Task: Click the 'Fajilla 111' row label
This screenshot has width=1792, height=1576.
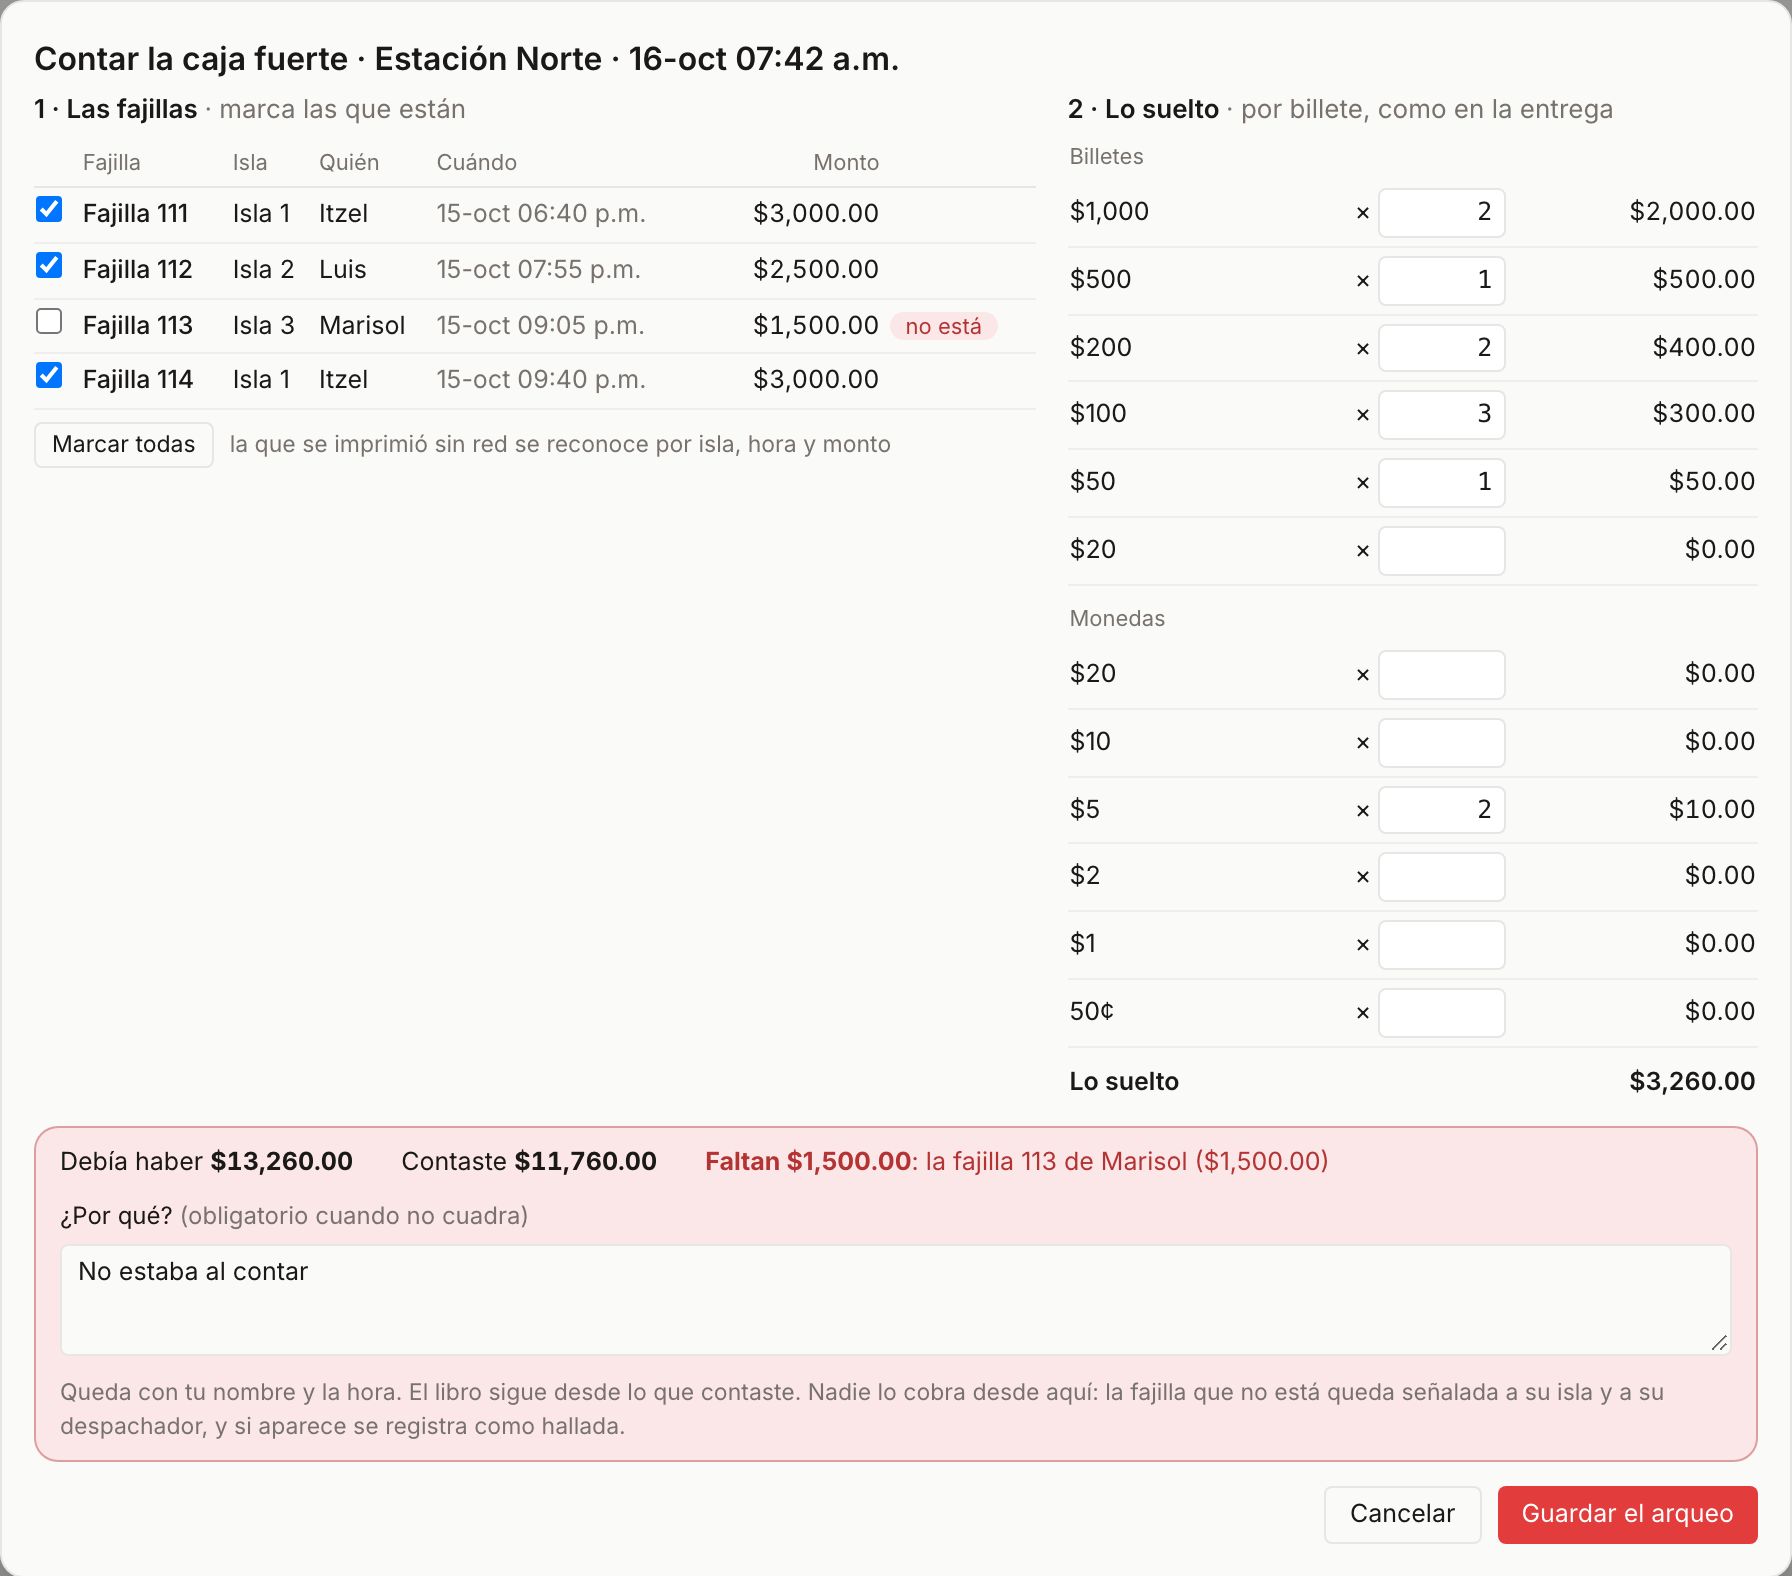Action: pos(135,213)
